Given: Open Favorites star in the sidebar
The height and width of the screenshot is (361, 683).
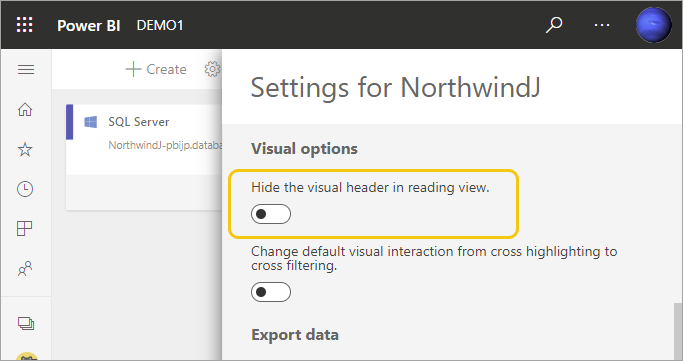Looking at the screenshot, I should pos(25,150).
